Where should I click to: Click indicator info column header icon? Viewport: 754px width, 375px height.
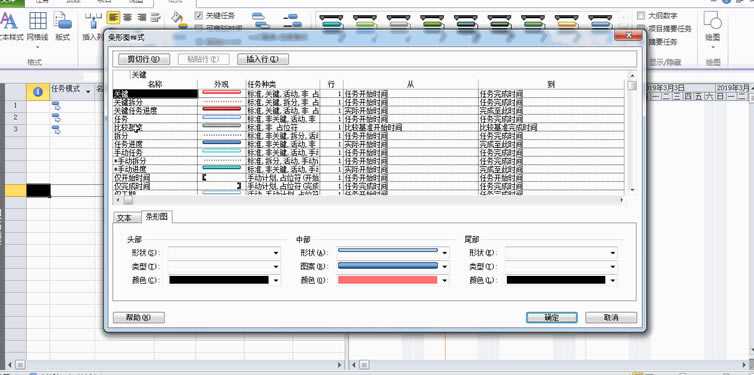38,91
